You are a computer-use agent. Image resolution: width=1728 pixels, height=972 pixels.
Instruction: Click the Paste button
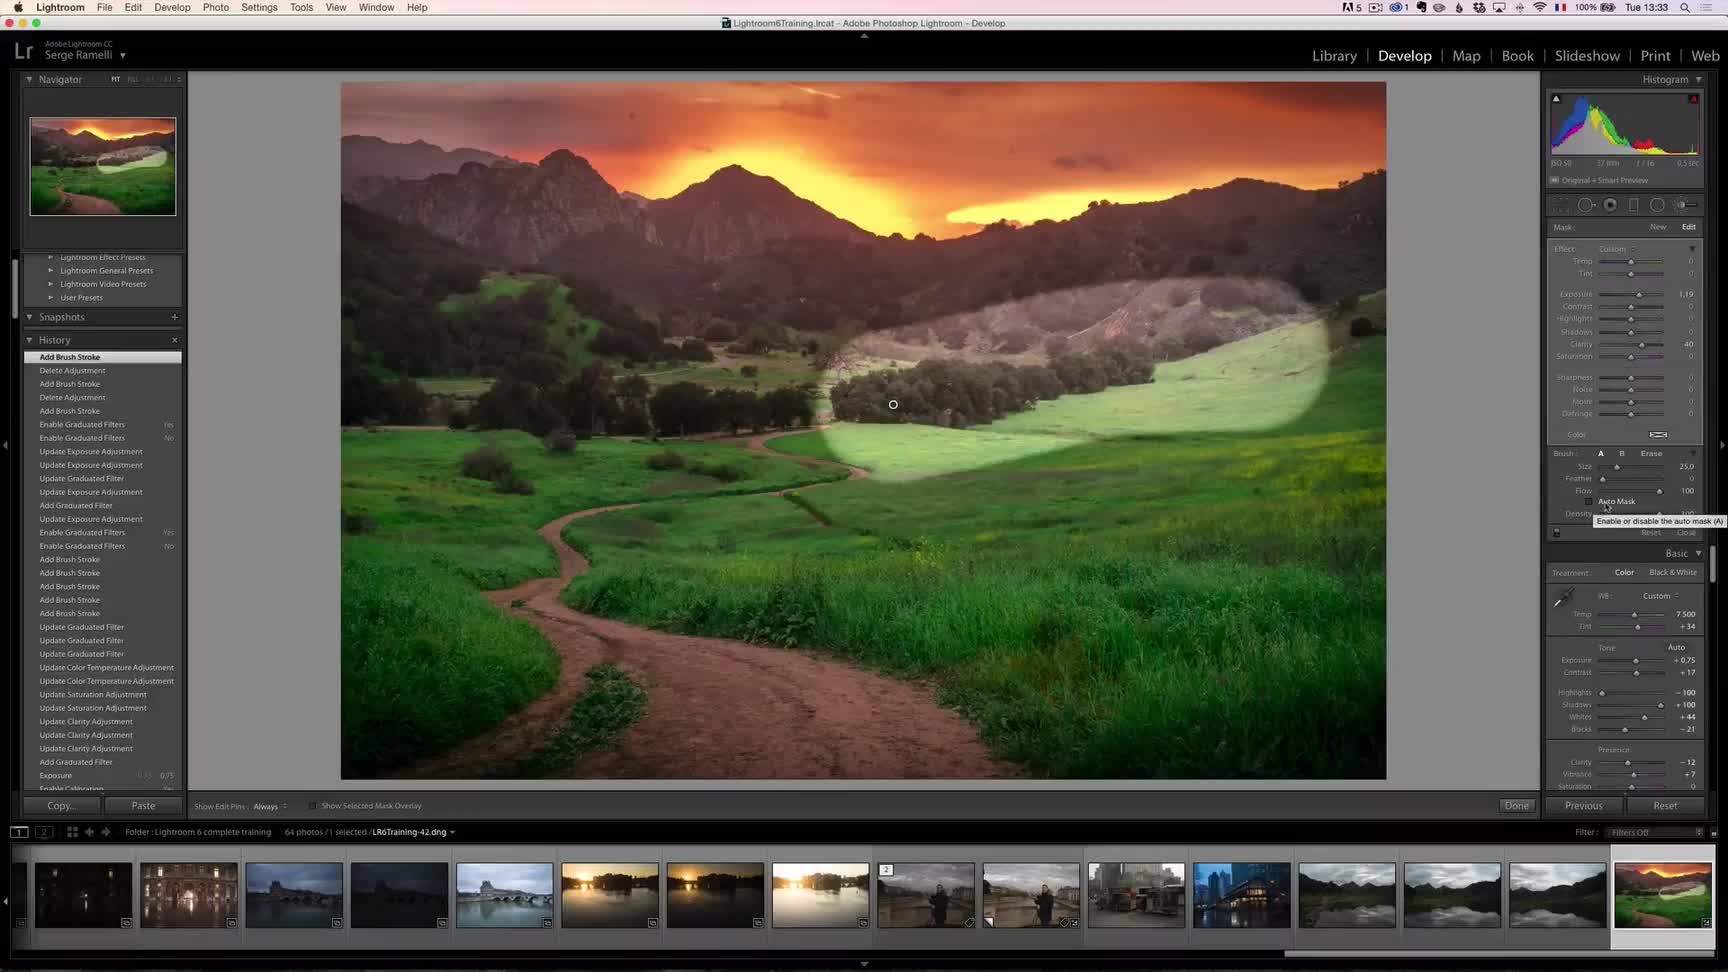pyautogui.click(x=143, y=806)
